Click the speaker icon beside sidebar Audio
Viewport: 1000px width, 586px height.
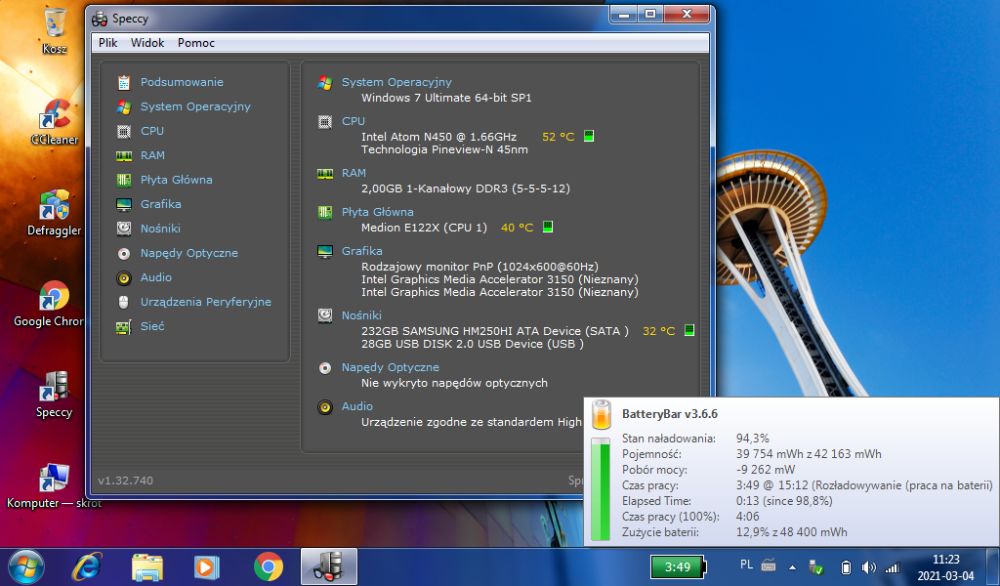pyautogui.click(x=124, y=278)
